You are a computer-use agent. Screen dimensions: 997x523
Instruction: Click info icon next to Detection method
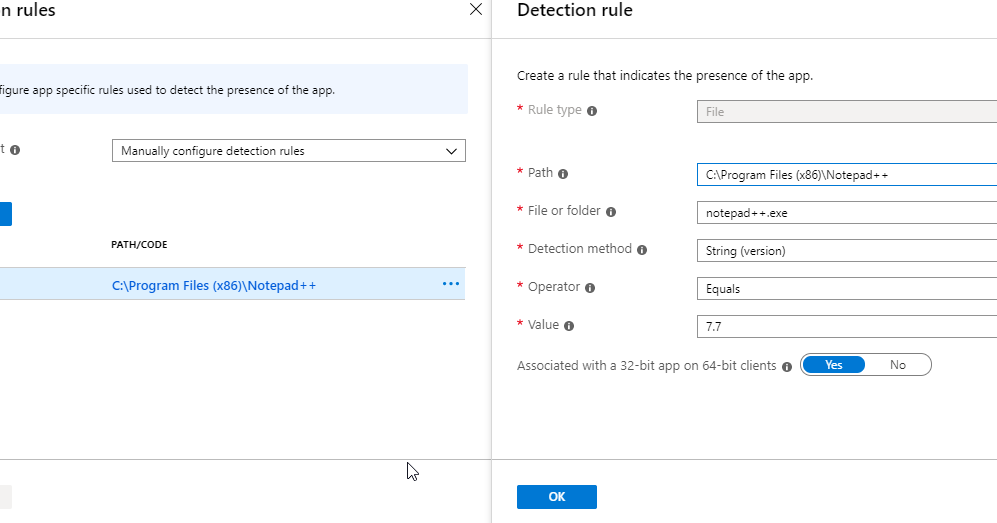(x=642, y=250)
